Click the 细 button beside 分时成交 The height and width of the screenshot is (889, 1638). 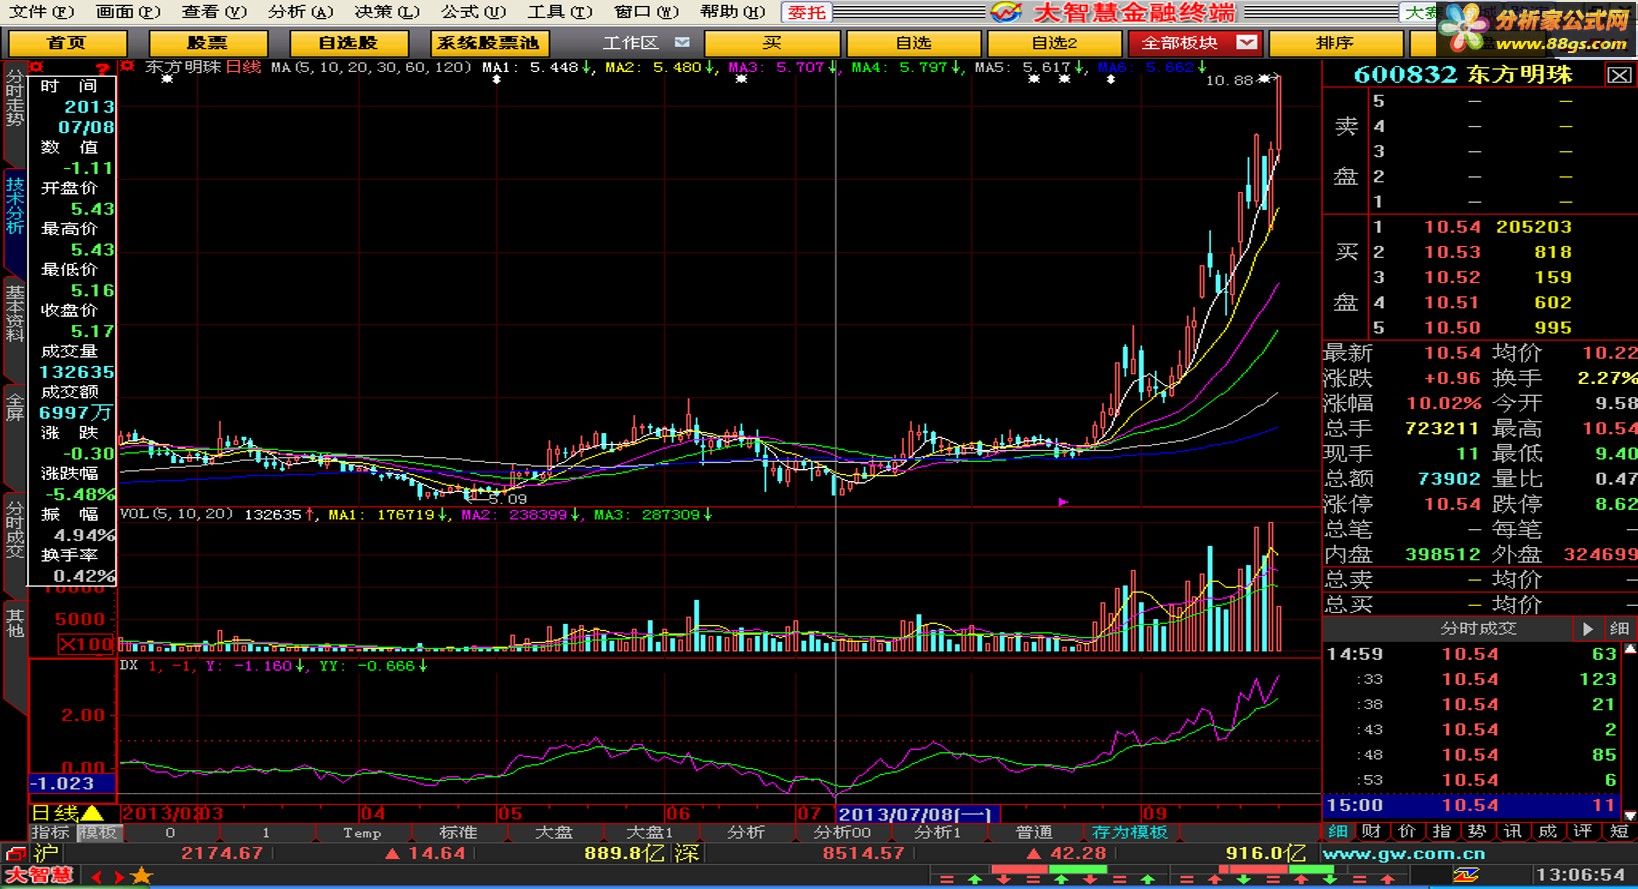coord(1619,629)
